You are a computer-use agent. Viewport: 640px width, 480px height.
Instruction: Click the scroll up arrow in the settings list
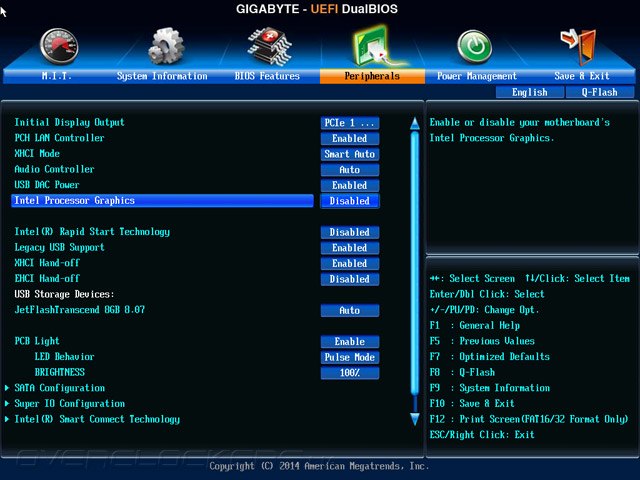415,123
